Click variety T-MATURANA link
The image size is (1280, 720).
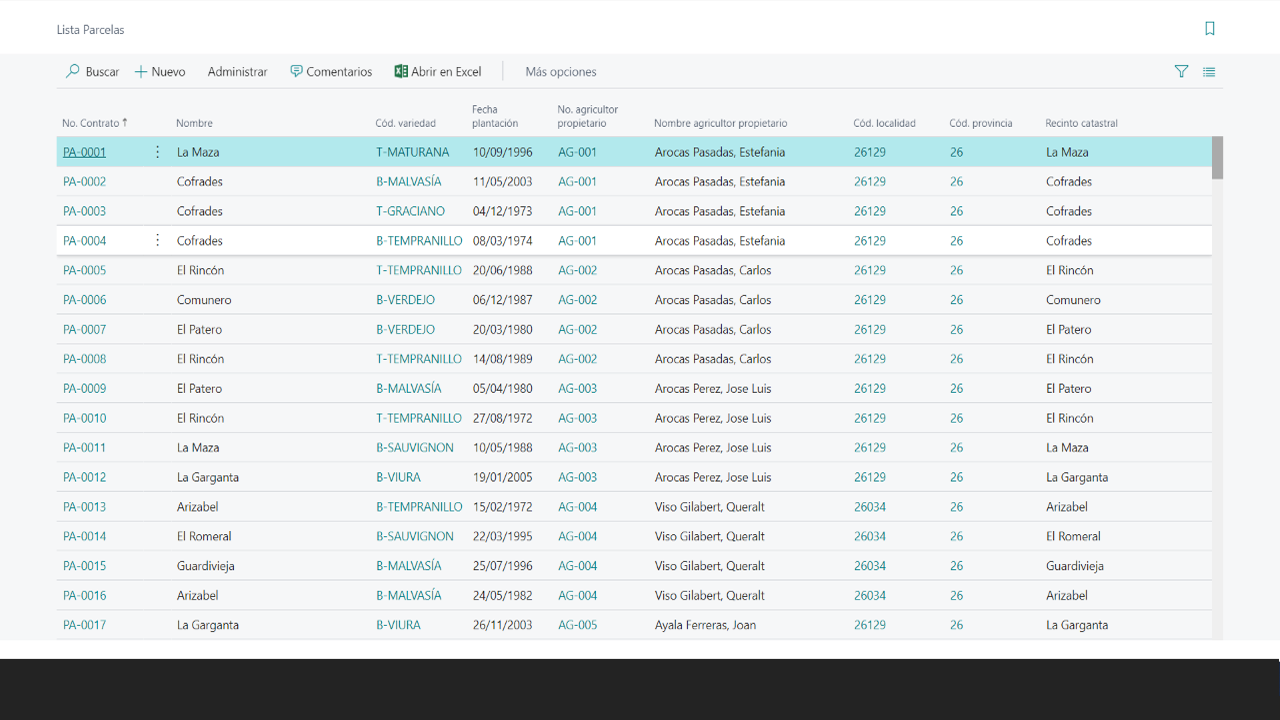point(413,152)
